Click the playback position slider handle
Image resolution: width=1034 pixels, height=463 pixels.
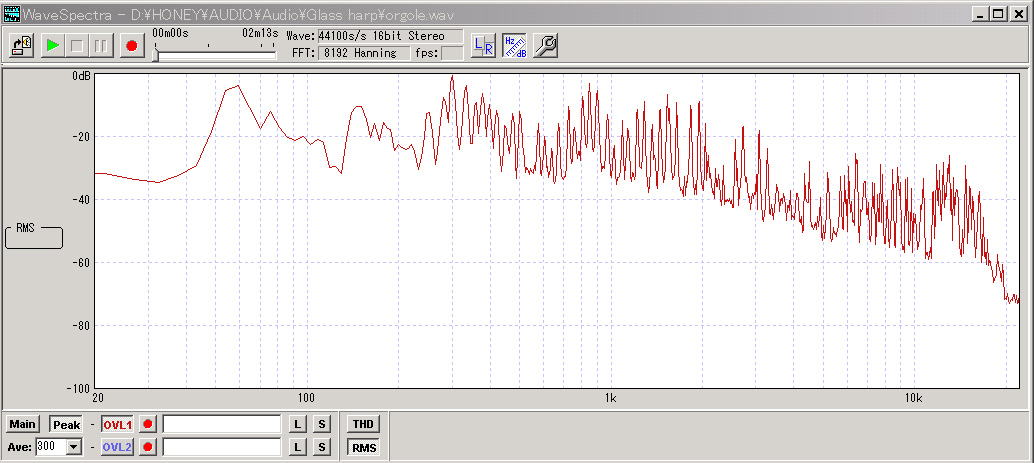click(156, 56)
